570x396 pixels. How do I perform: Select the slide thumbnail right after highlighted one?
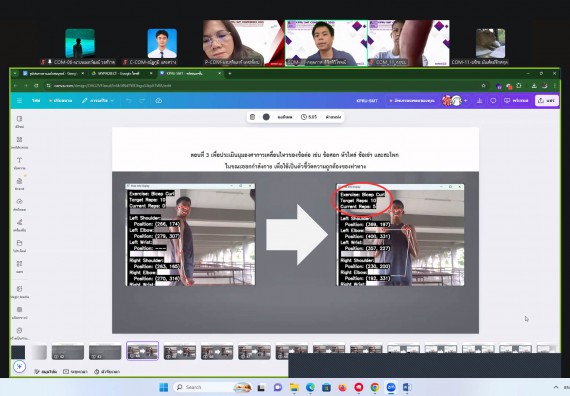pyautogui.click(x=180, y=352)
